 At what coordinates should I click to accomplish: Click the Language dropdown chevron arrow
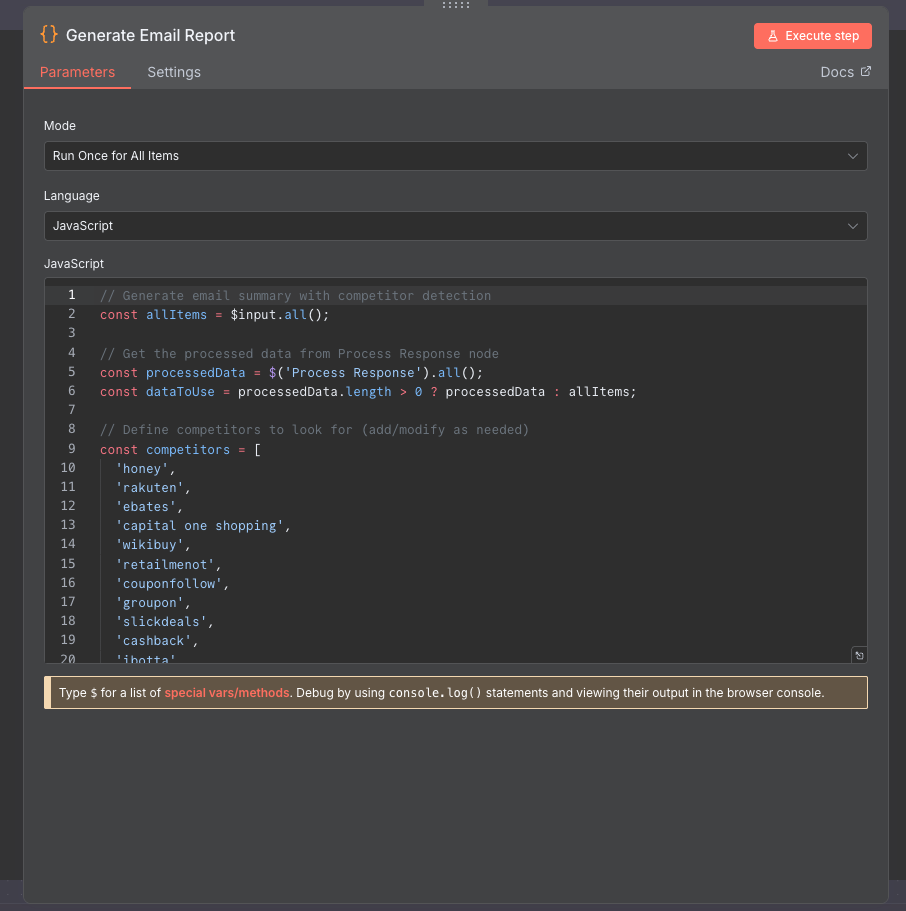pyautogui.click(x=853, y=225)
